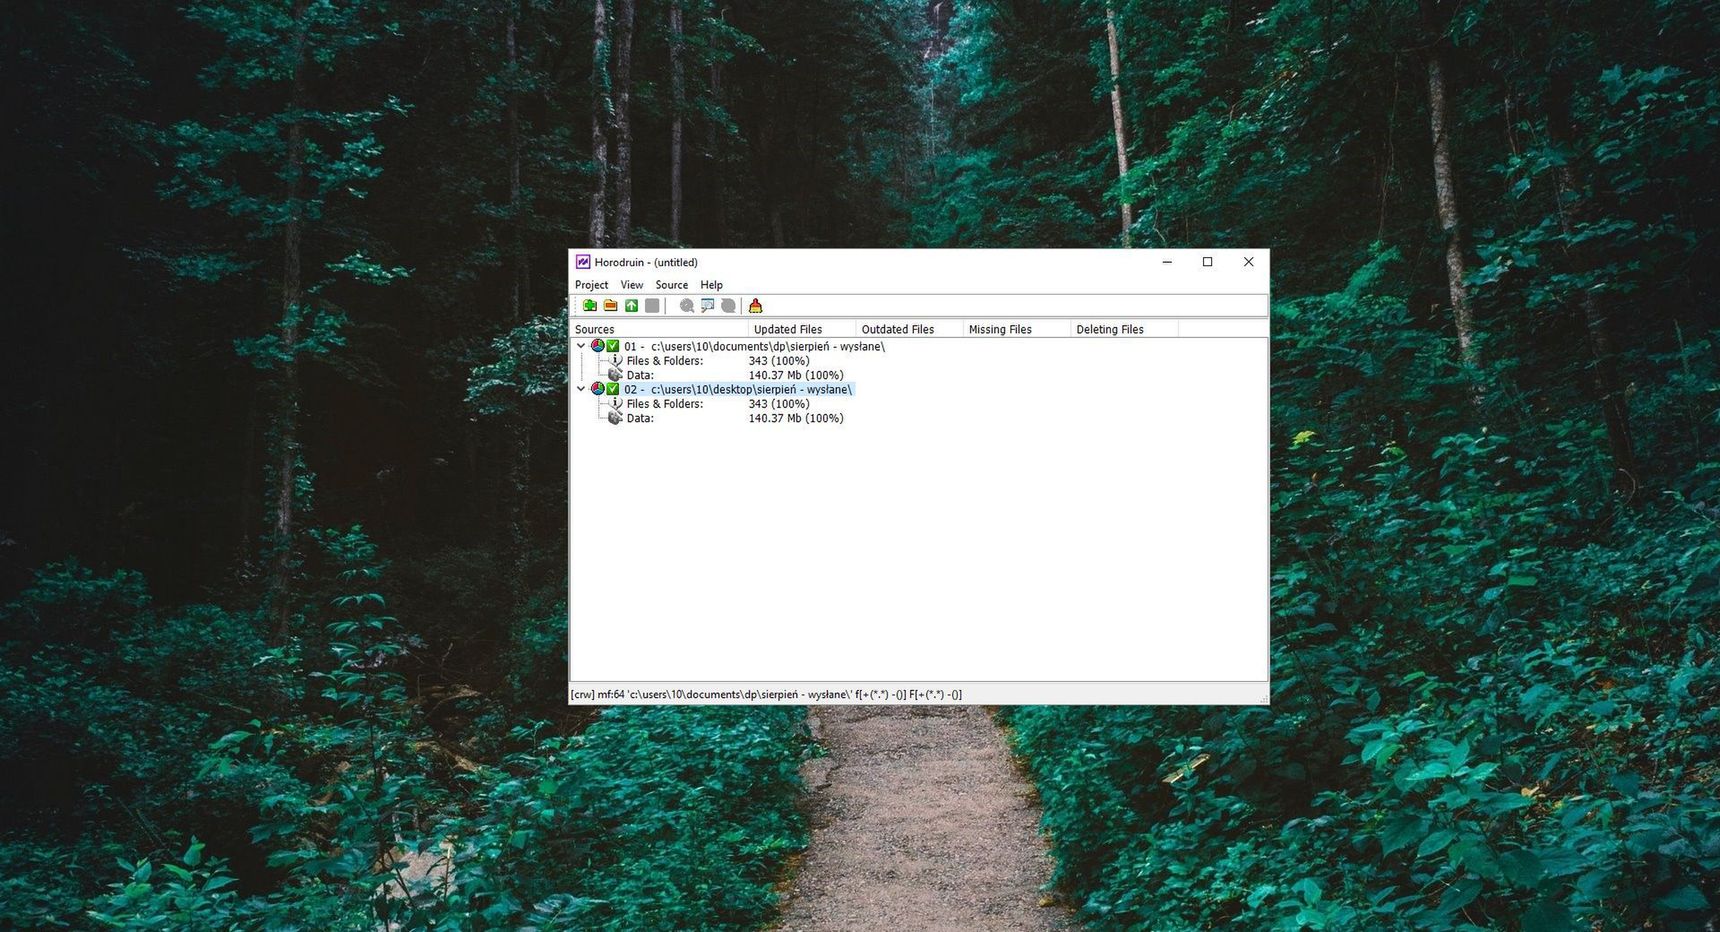Image resolution: width=1720 pixels, height=932 pixels.
Task: Click 343 (100%) value under source 02
Action: (779, 404)
